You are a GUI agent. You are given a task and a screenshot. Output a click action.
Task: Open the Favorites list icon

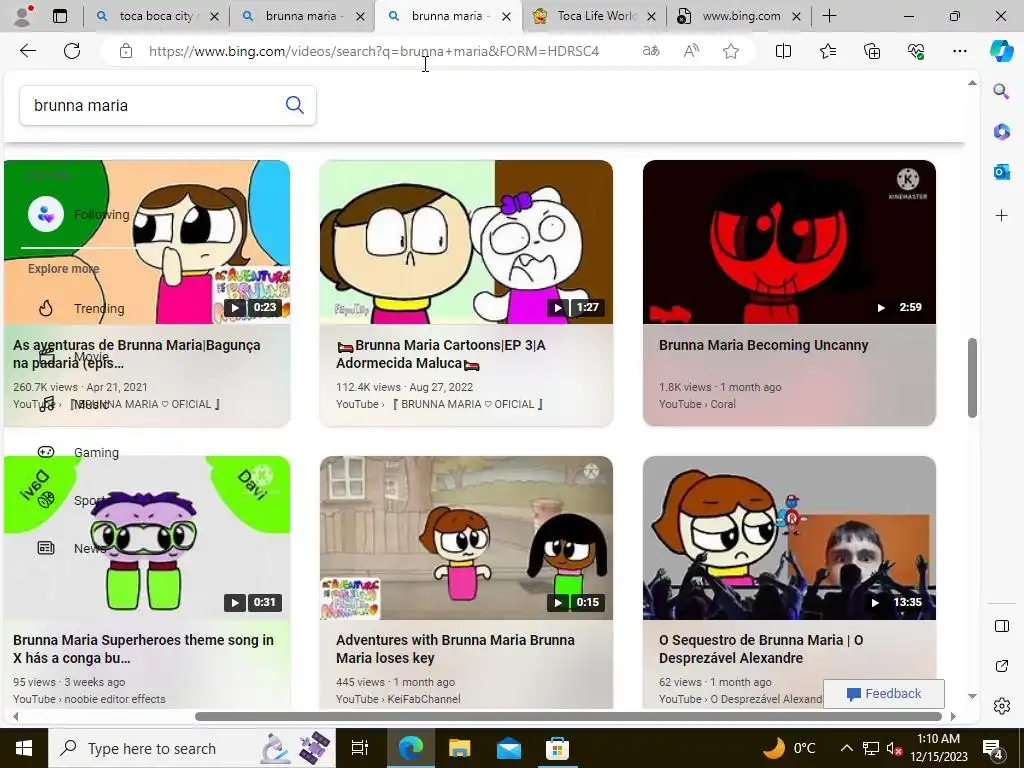[x=827, y=51]
